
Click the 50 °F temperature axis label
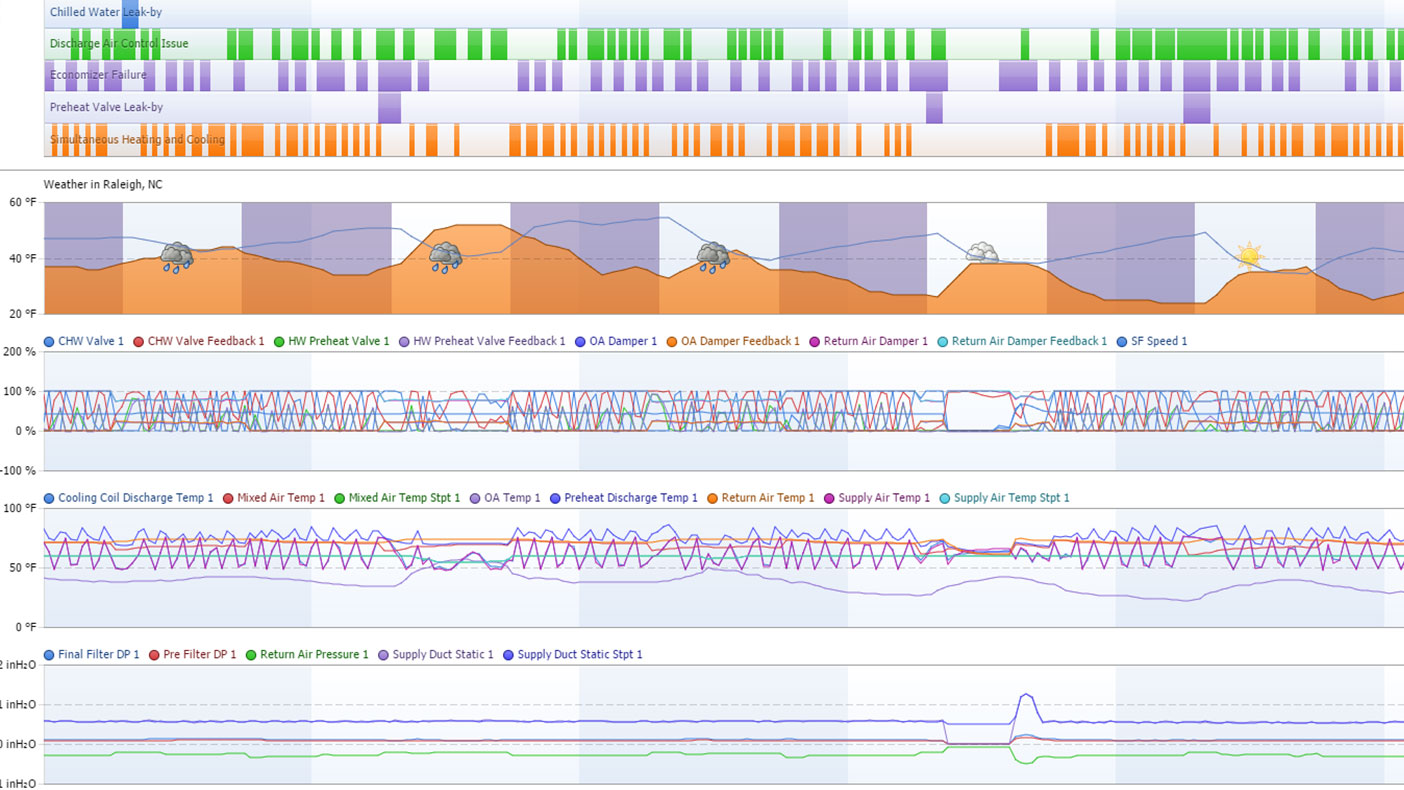point(23,568)
